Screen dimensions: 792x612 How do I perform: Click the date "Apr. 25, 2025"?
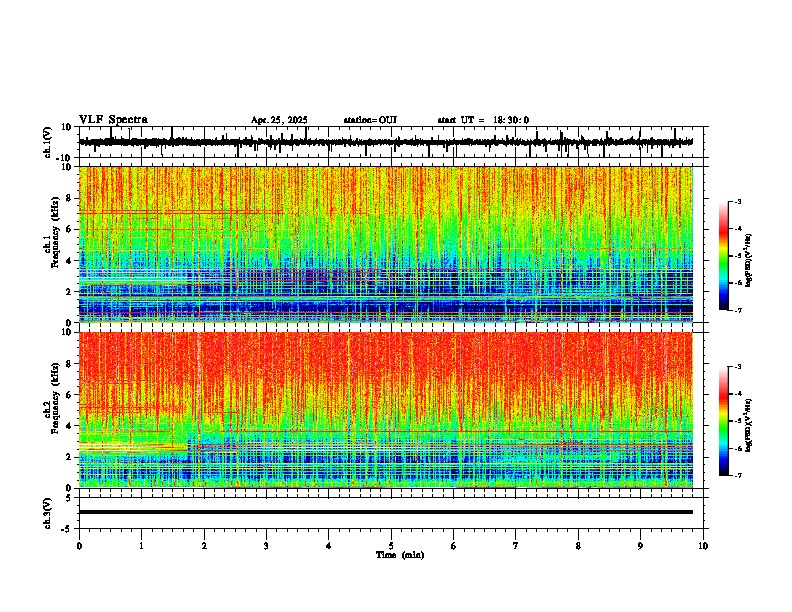point(279,120)
